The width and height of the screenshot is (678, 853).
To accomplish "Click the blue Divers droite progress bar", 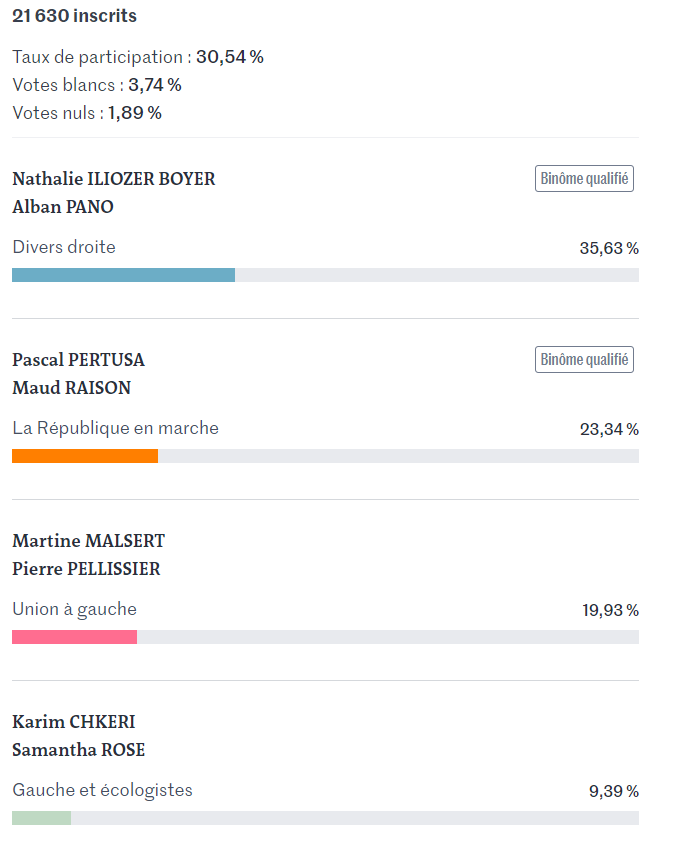I will point(124,275).
